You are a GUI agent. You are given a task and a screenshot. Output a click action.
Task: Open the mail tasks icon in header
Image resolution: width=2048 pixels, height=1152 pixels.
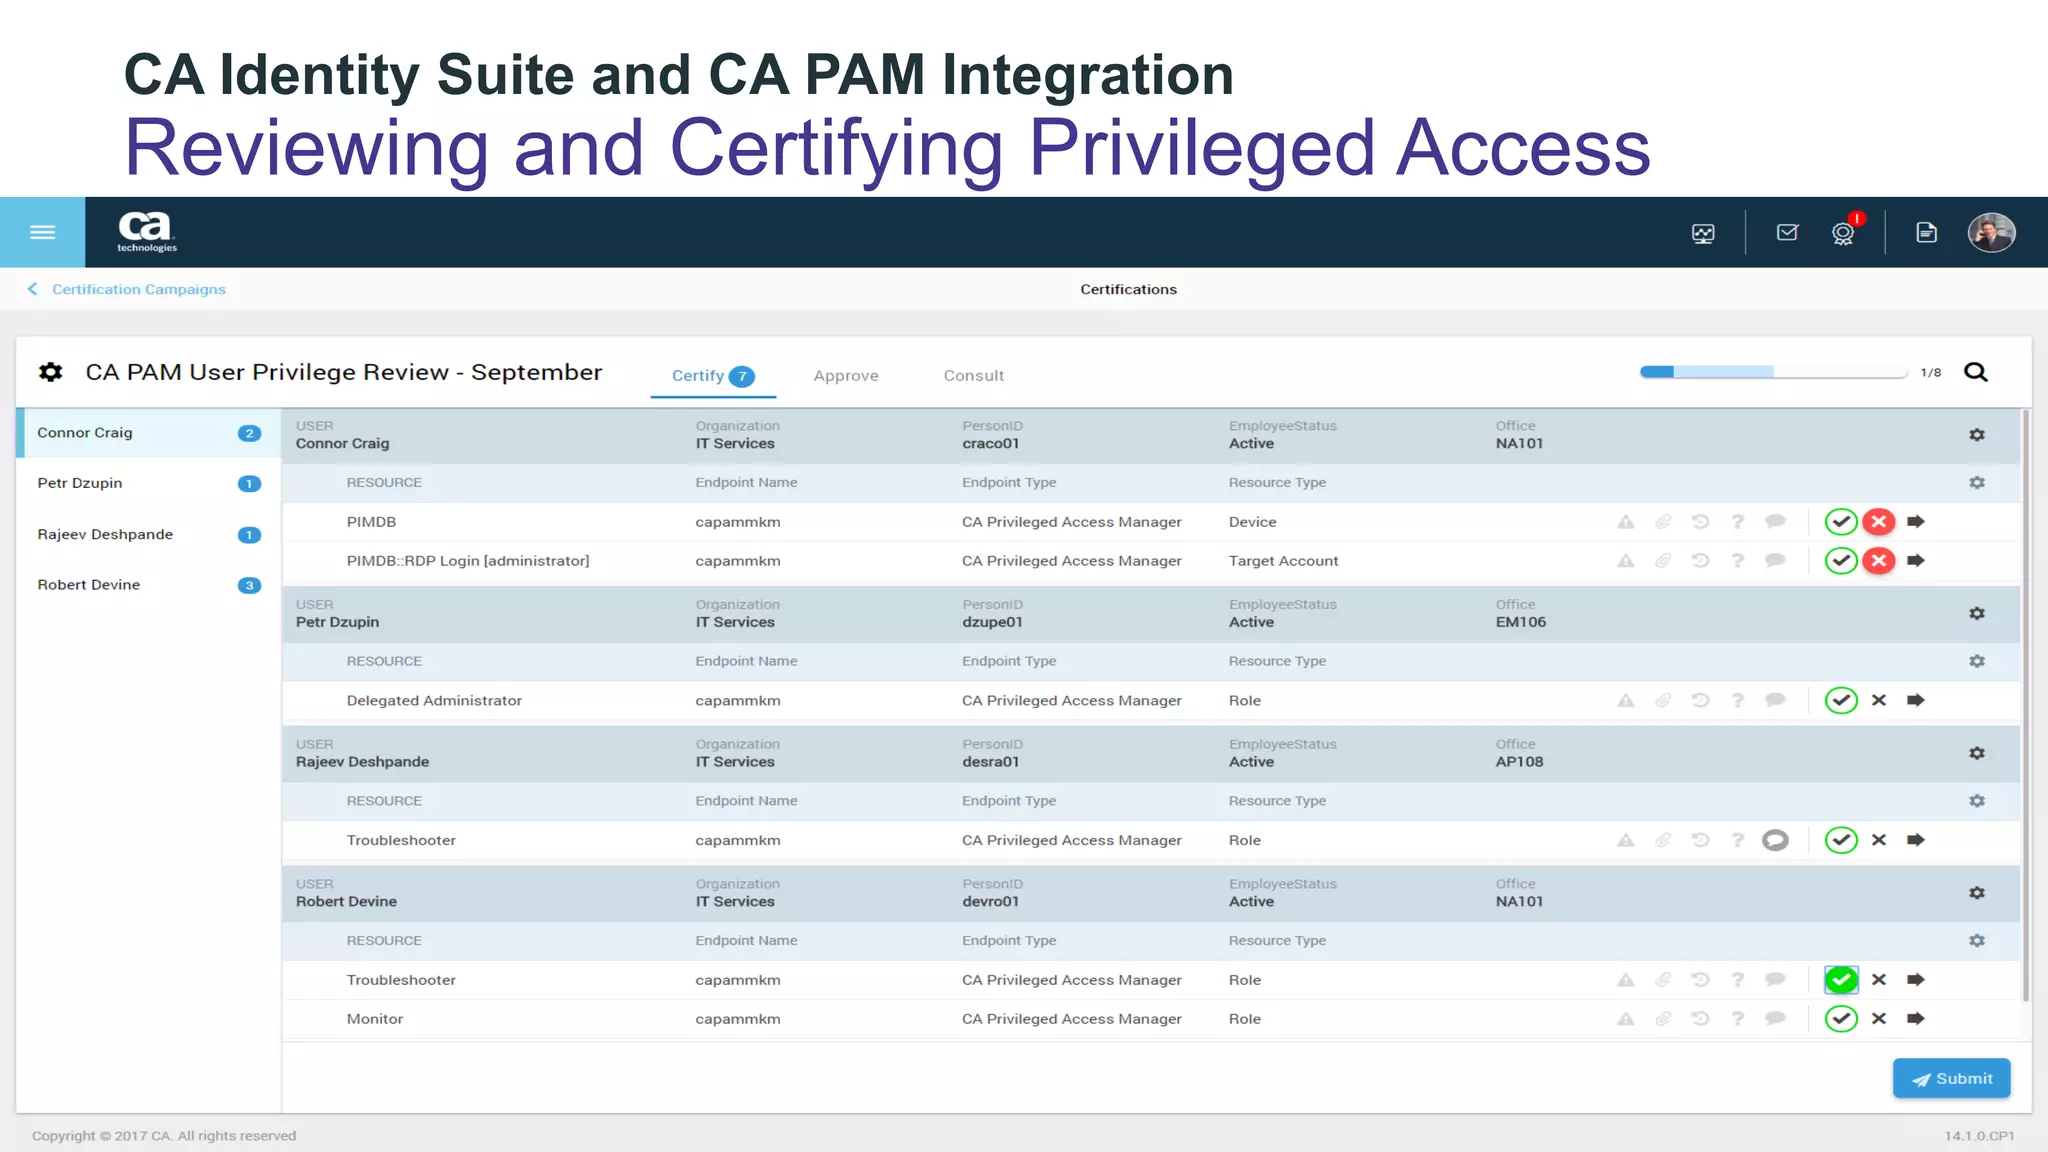[x=1787, y=233]
